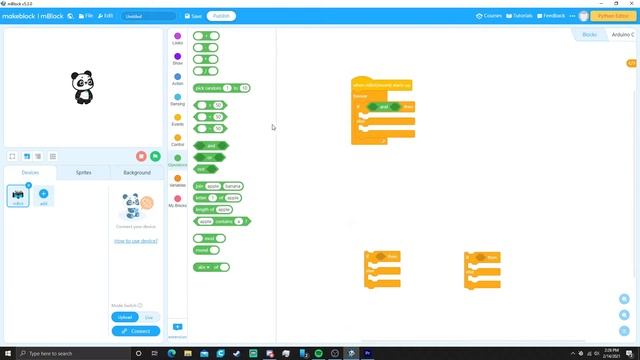Click the panda sprite on the stage
Image resolution: width=640 pixels, height=360 pixels.
[x=83, y=87]
